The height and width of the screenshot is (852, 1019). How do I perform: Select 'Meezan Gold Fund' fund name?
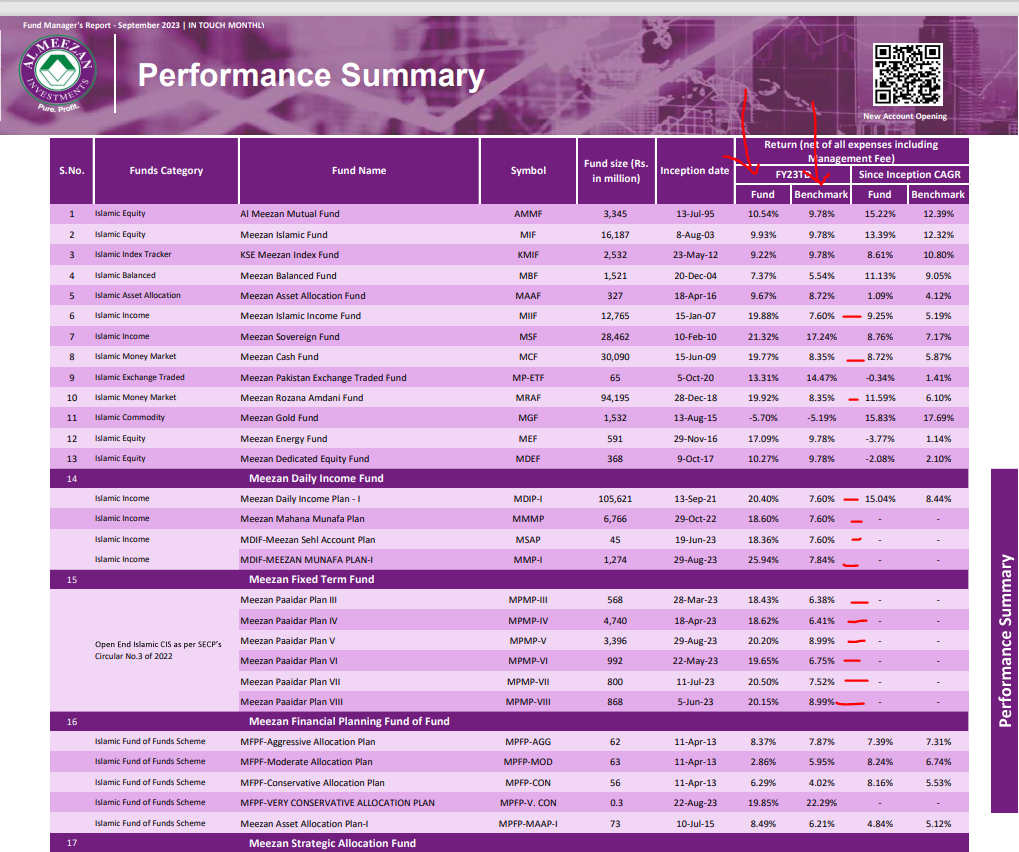point(279,418)
